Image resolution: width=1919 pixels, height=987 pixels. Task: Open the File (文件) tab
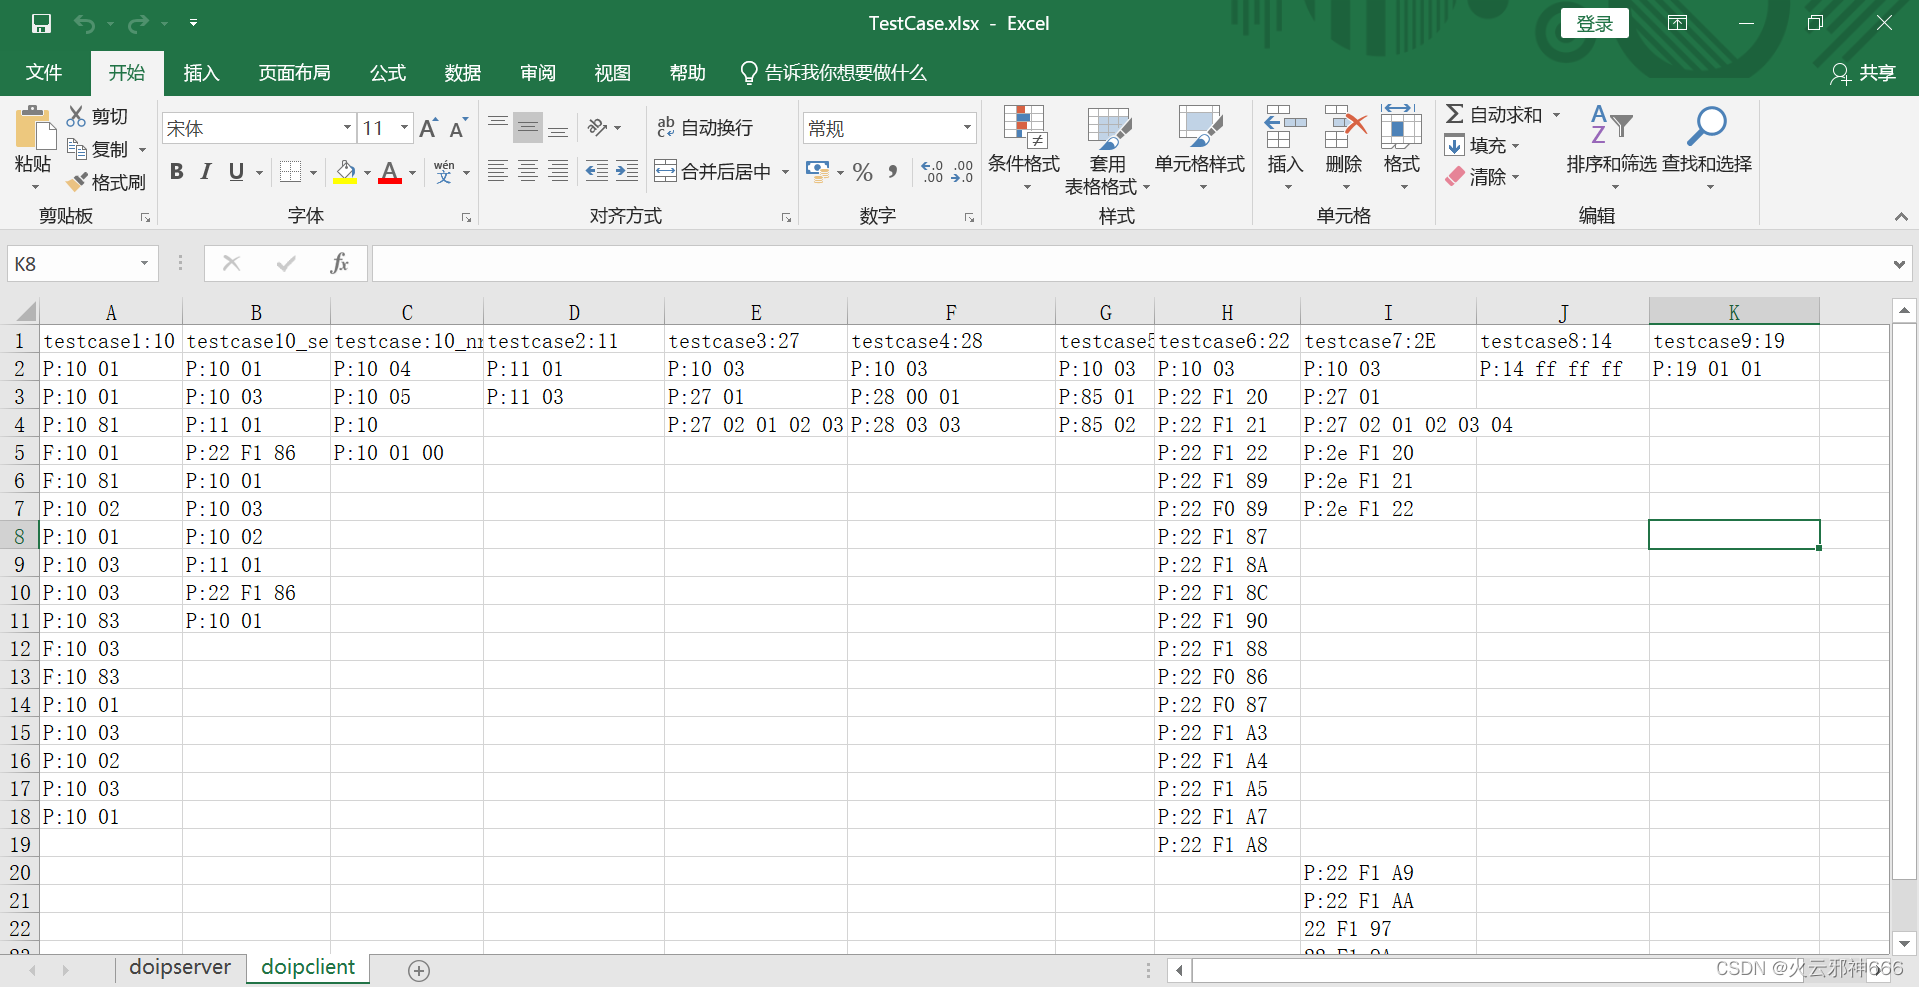[44, 73]
